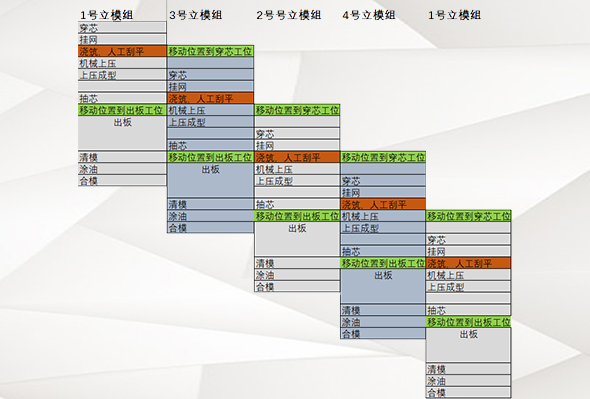Select orange 浇铸 cell in 2号 column
The image size is (590, 399).
click(x=297, y=157)
